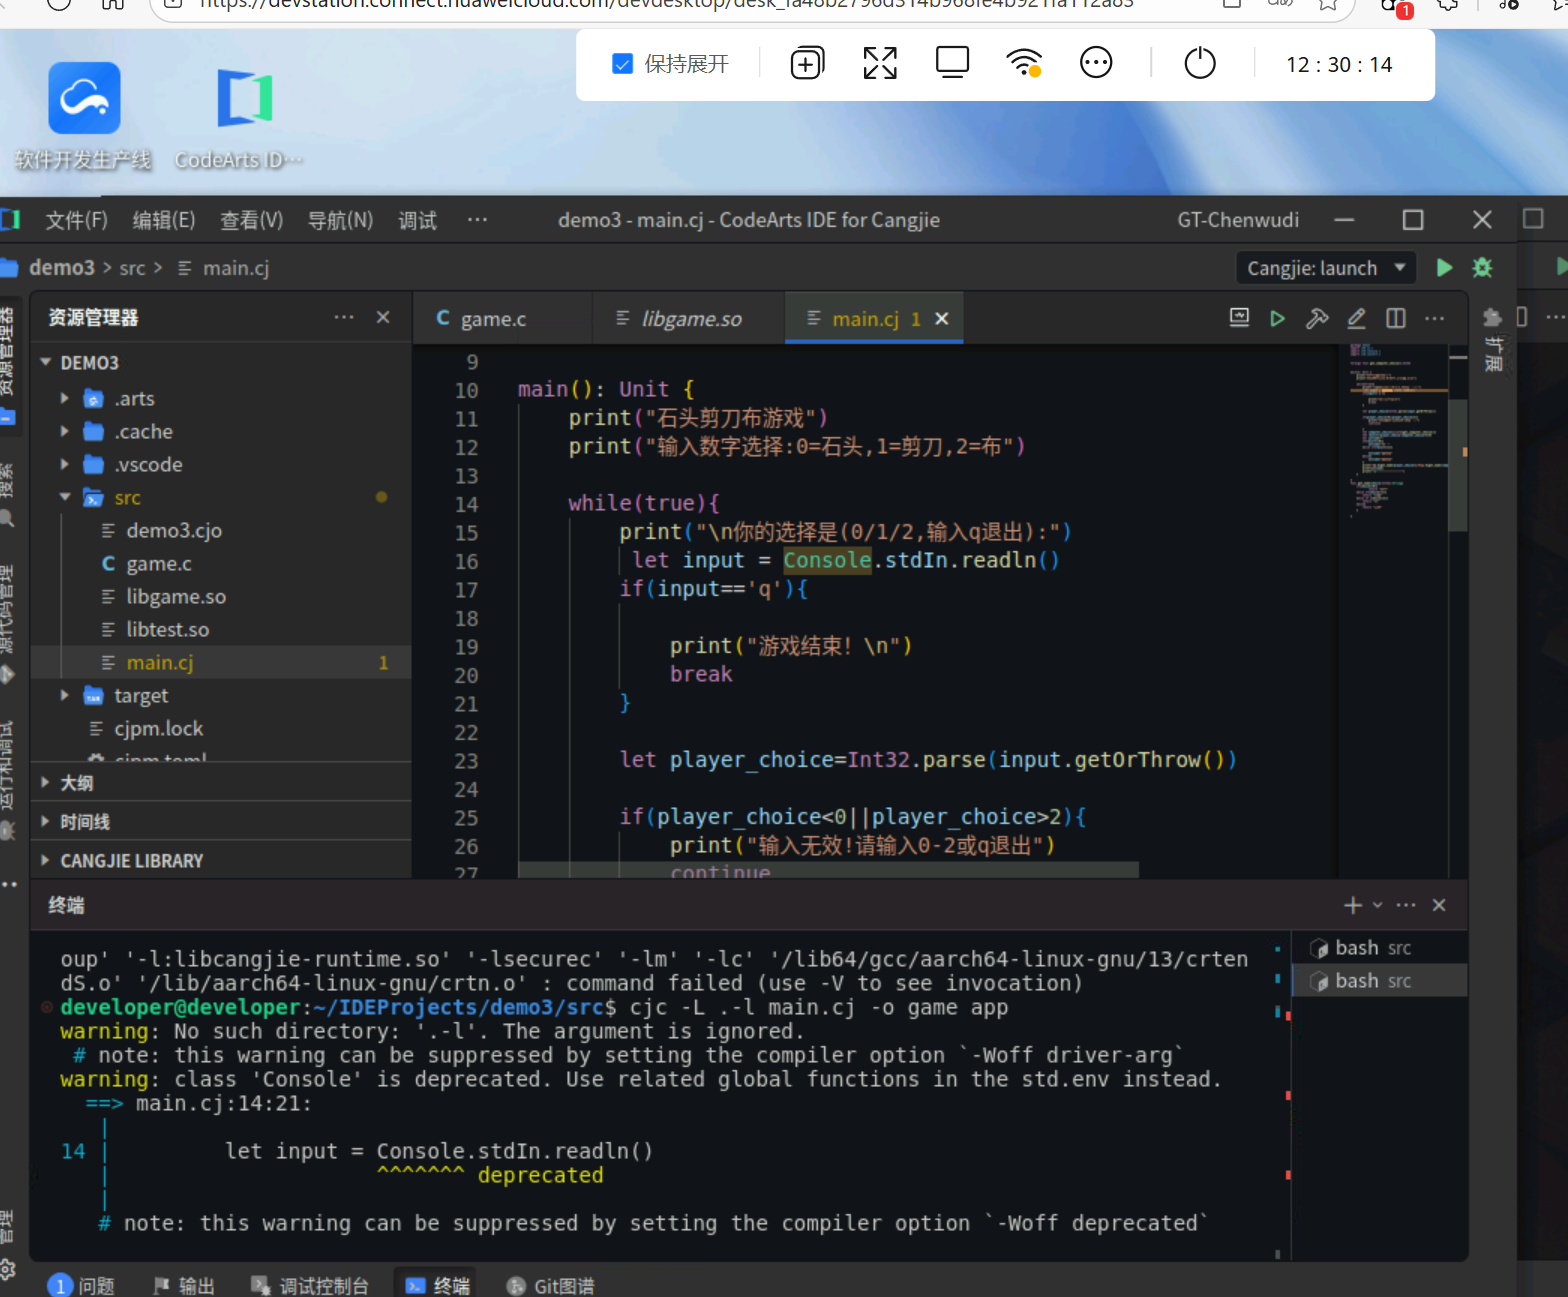Image resolution: width=1568 pixels, height=1297 pixels.
Task: Open the new-terminal profile dropdown chevron
Action: pyautogui.click(x=1377, y=905)
